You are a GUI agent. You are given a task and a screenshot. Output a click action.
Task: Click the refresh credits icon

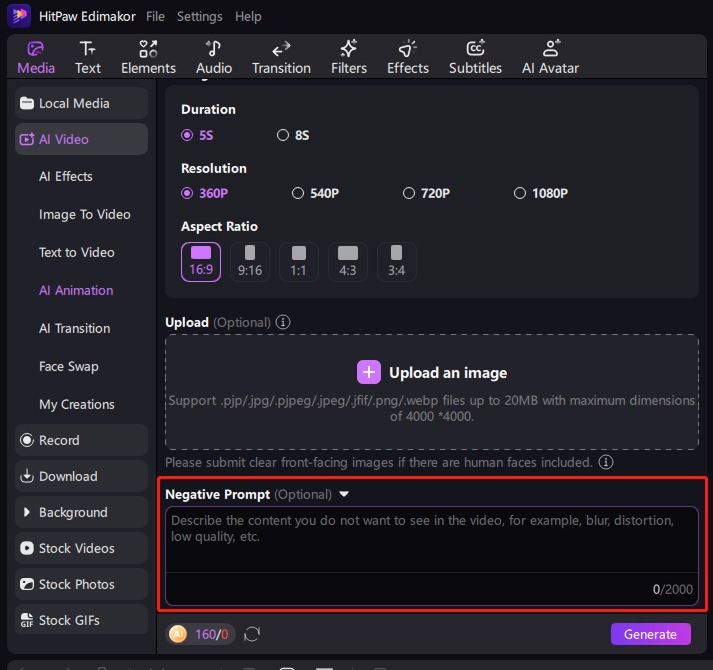[x=252, y=634]
